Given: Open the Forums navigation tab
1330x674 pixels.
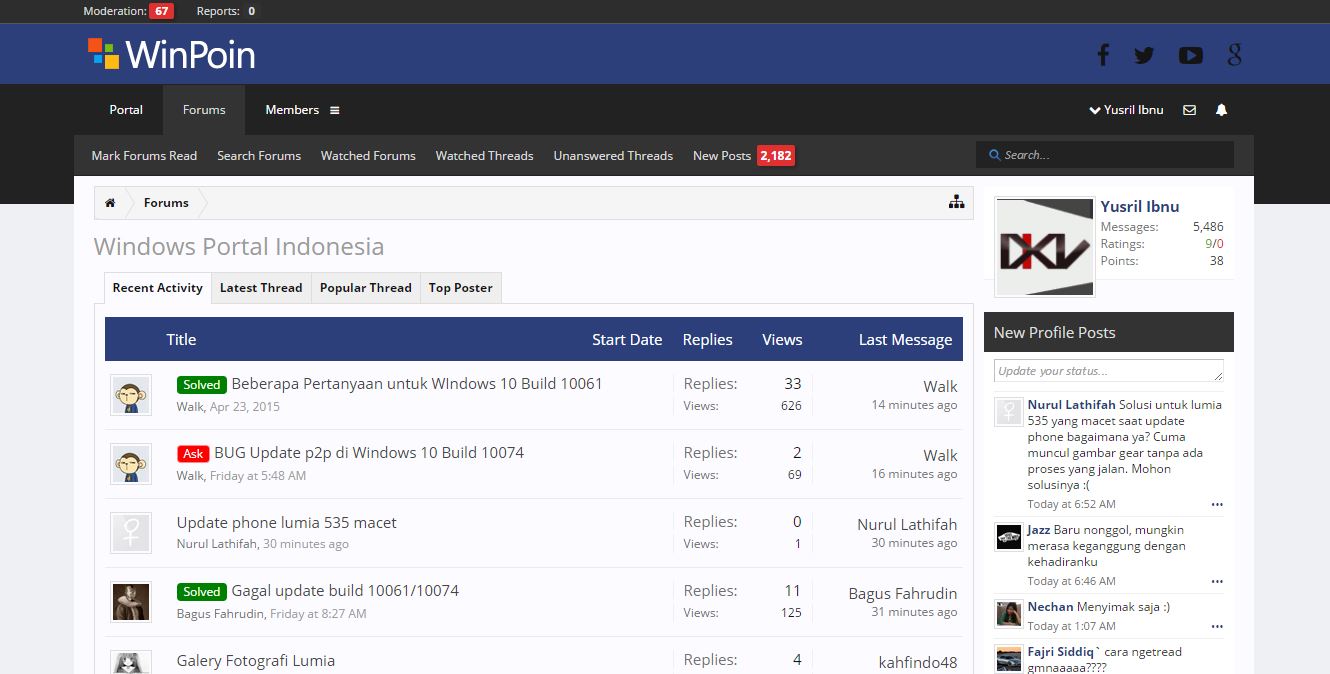Looking at the screenshot, I should 204,110.
